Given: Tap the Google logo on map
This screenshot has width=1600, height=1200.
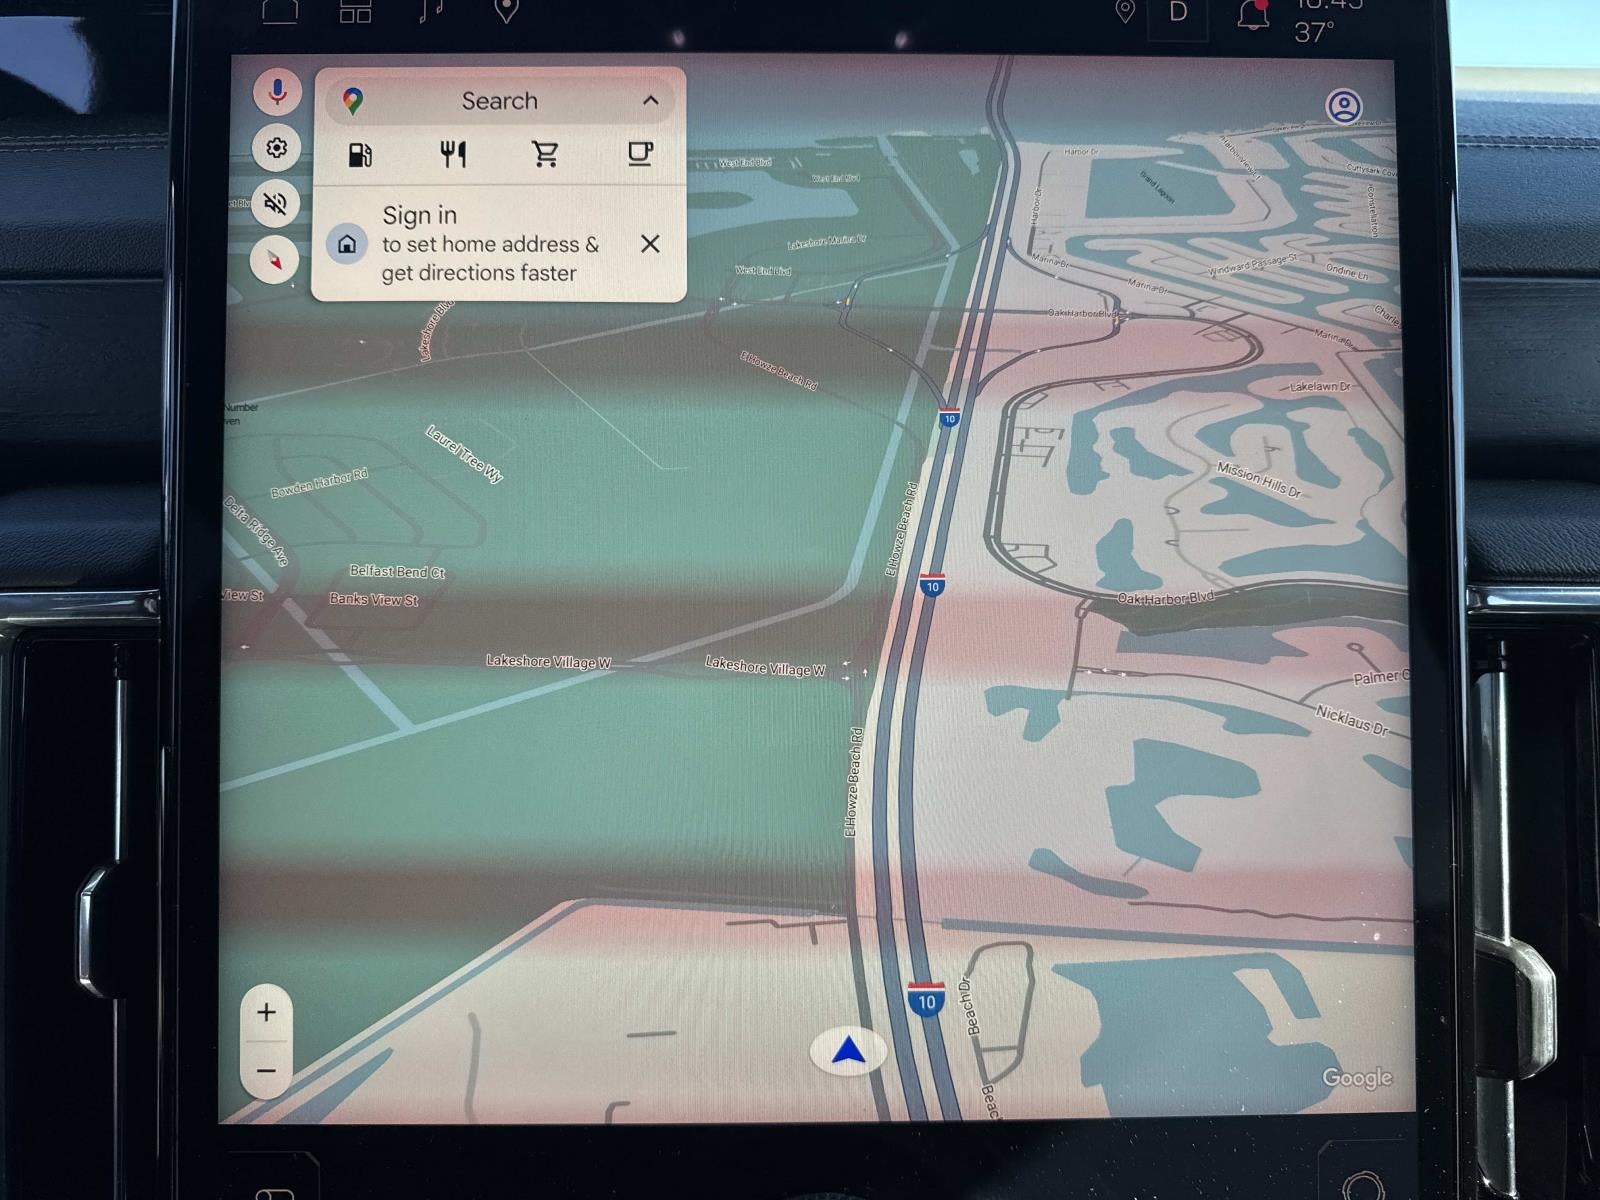Looking at the screenshot, I should 1356,1077.
